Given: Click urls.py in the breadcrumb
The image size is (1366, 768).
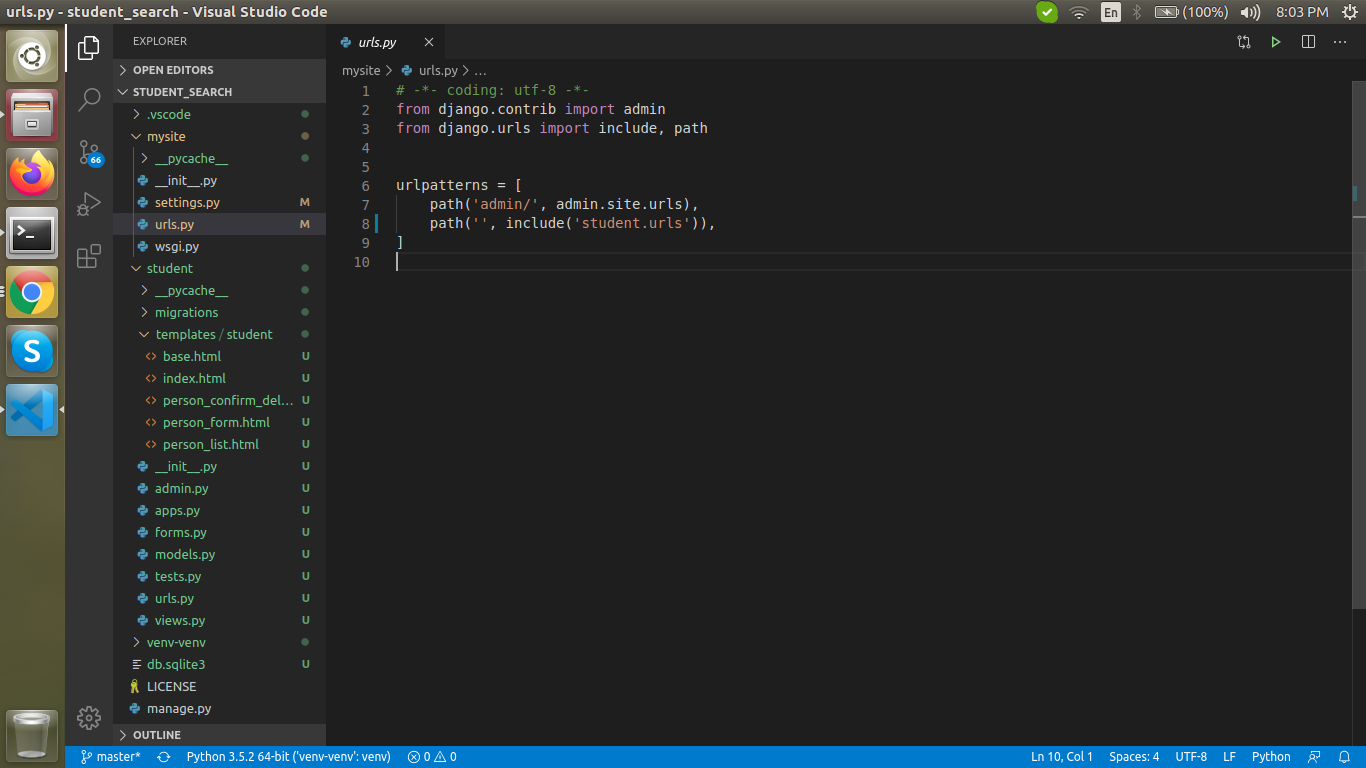Looking at the screenshot, I should [438, 71].
